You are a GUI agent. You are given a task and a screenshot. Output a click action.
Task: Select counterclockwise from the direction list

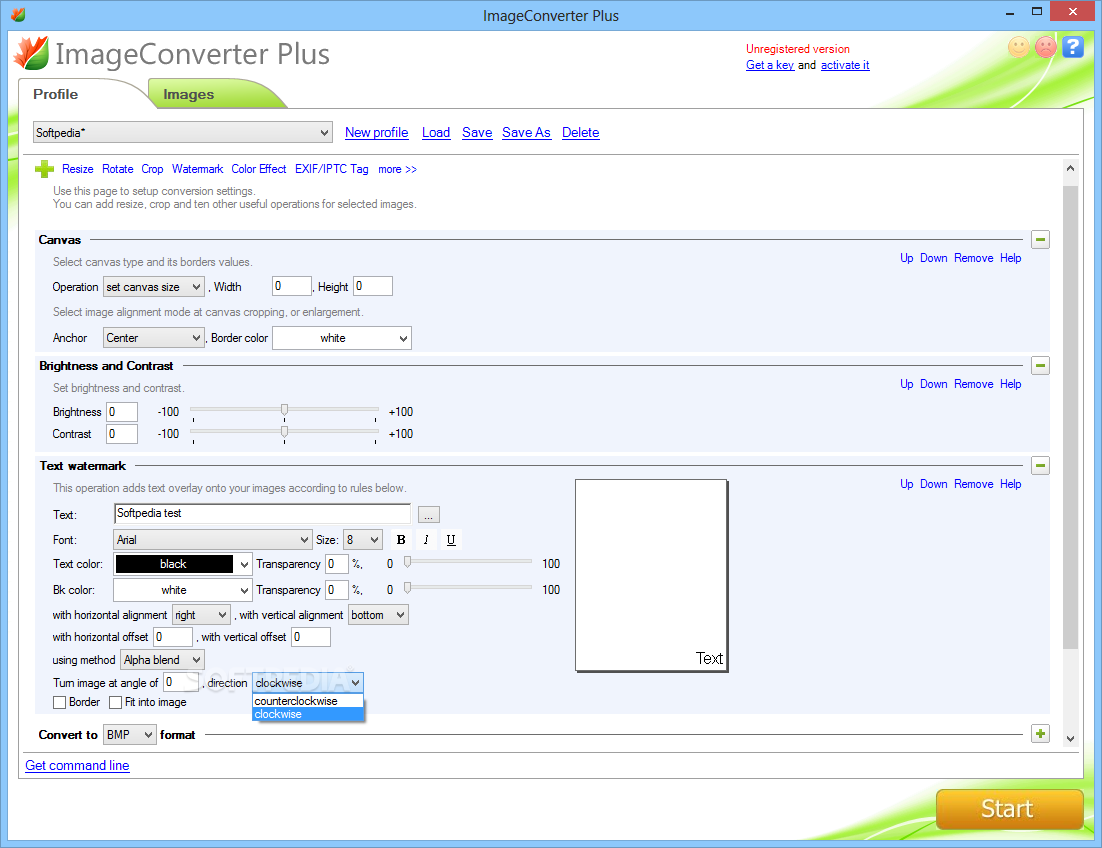(x=308, y=700)
